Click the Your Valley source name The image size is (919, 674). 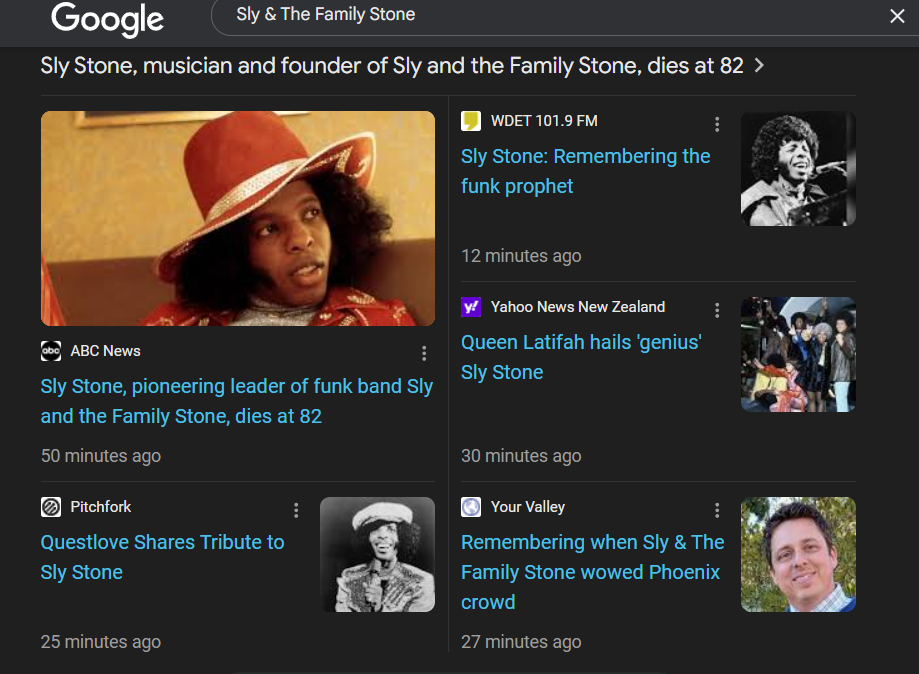click(528, 506)
